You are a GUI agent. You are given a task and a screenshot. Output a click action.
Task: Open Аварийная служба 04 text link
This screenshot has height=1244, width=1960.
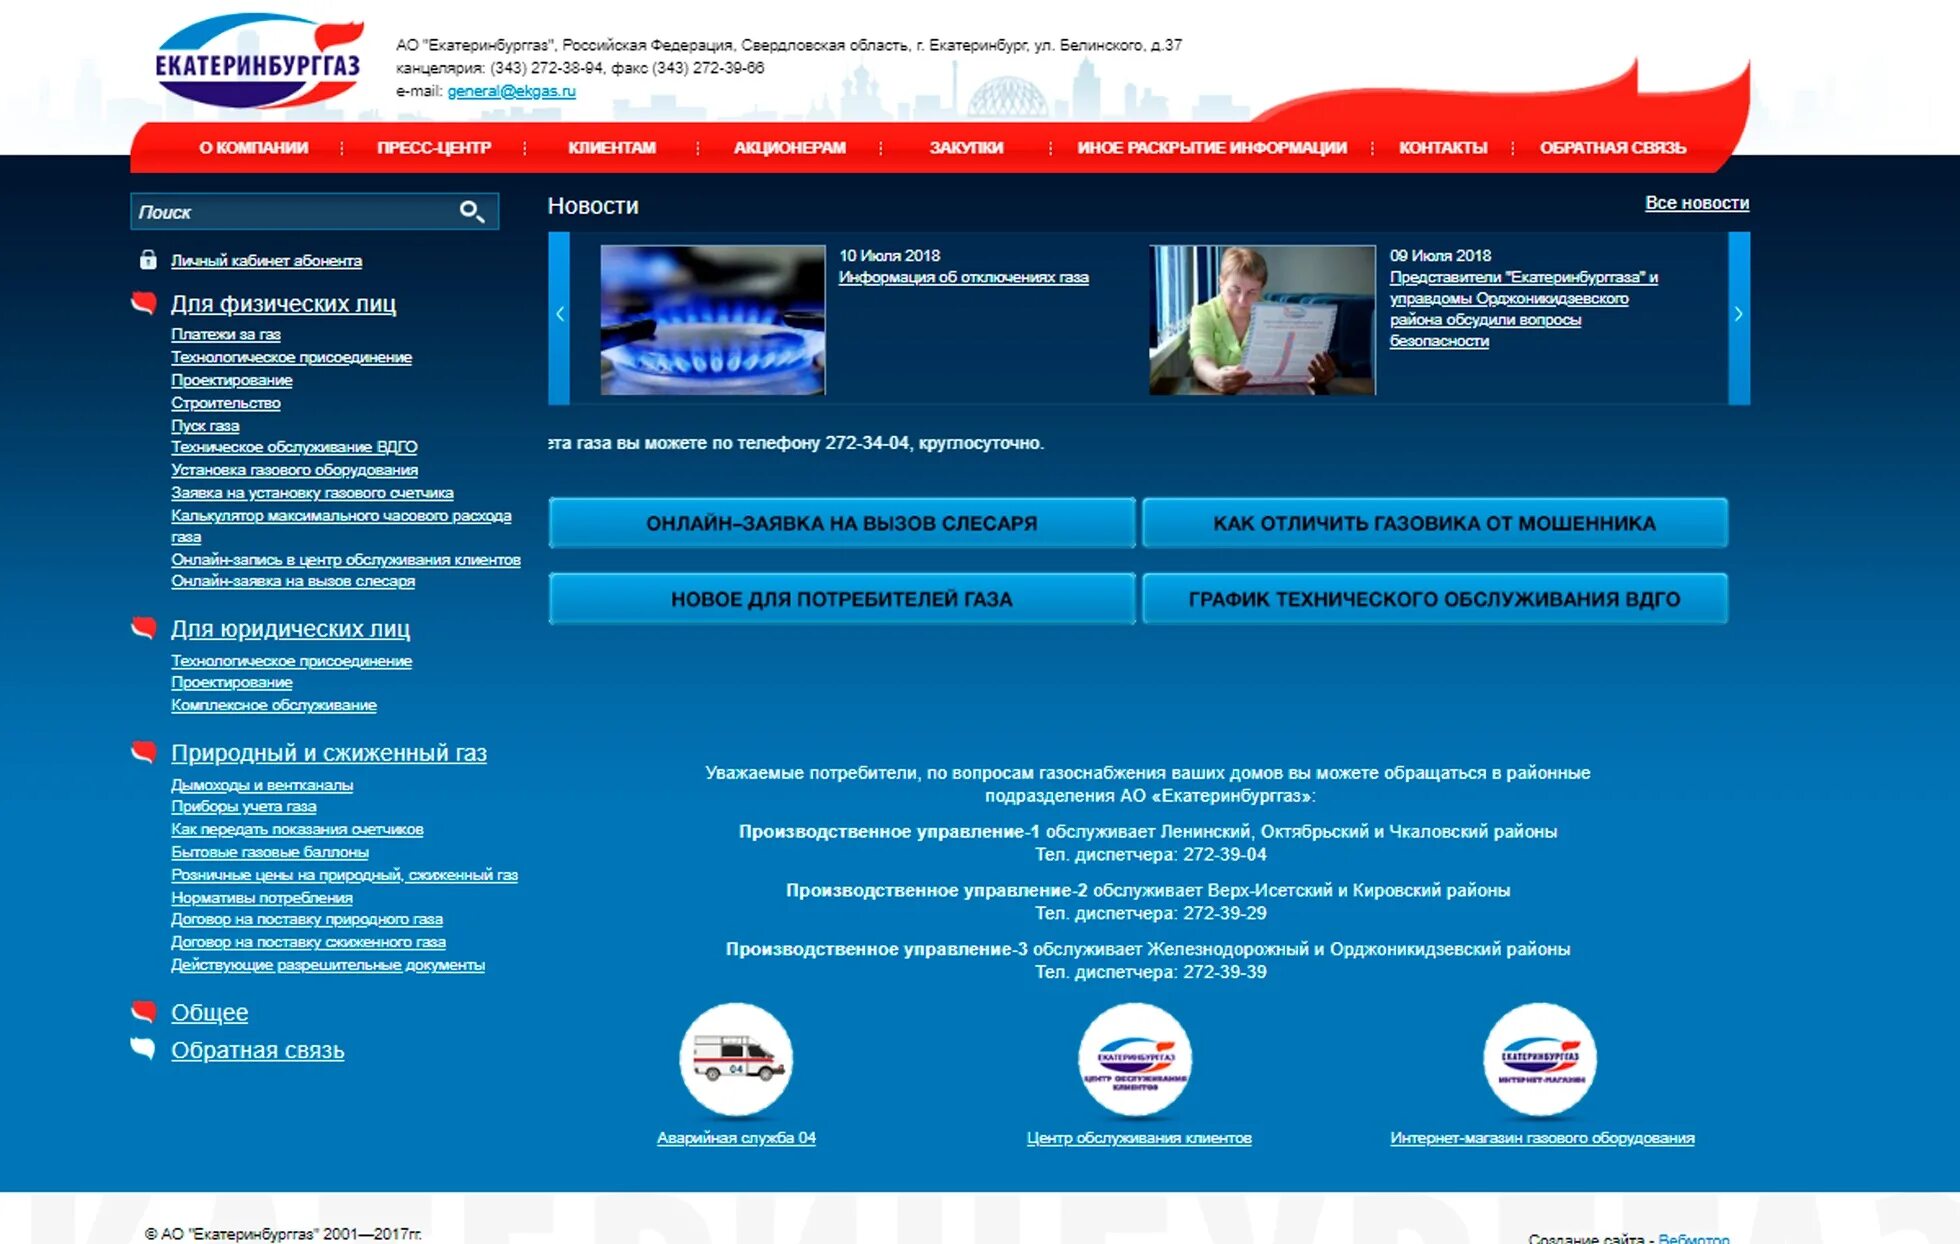[x=736, y=1138]
